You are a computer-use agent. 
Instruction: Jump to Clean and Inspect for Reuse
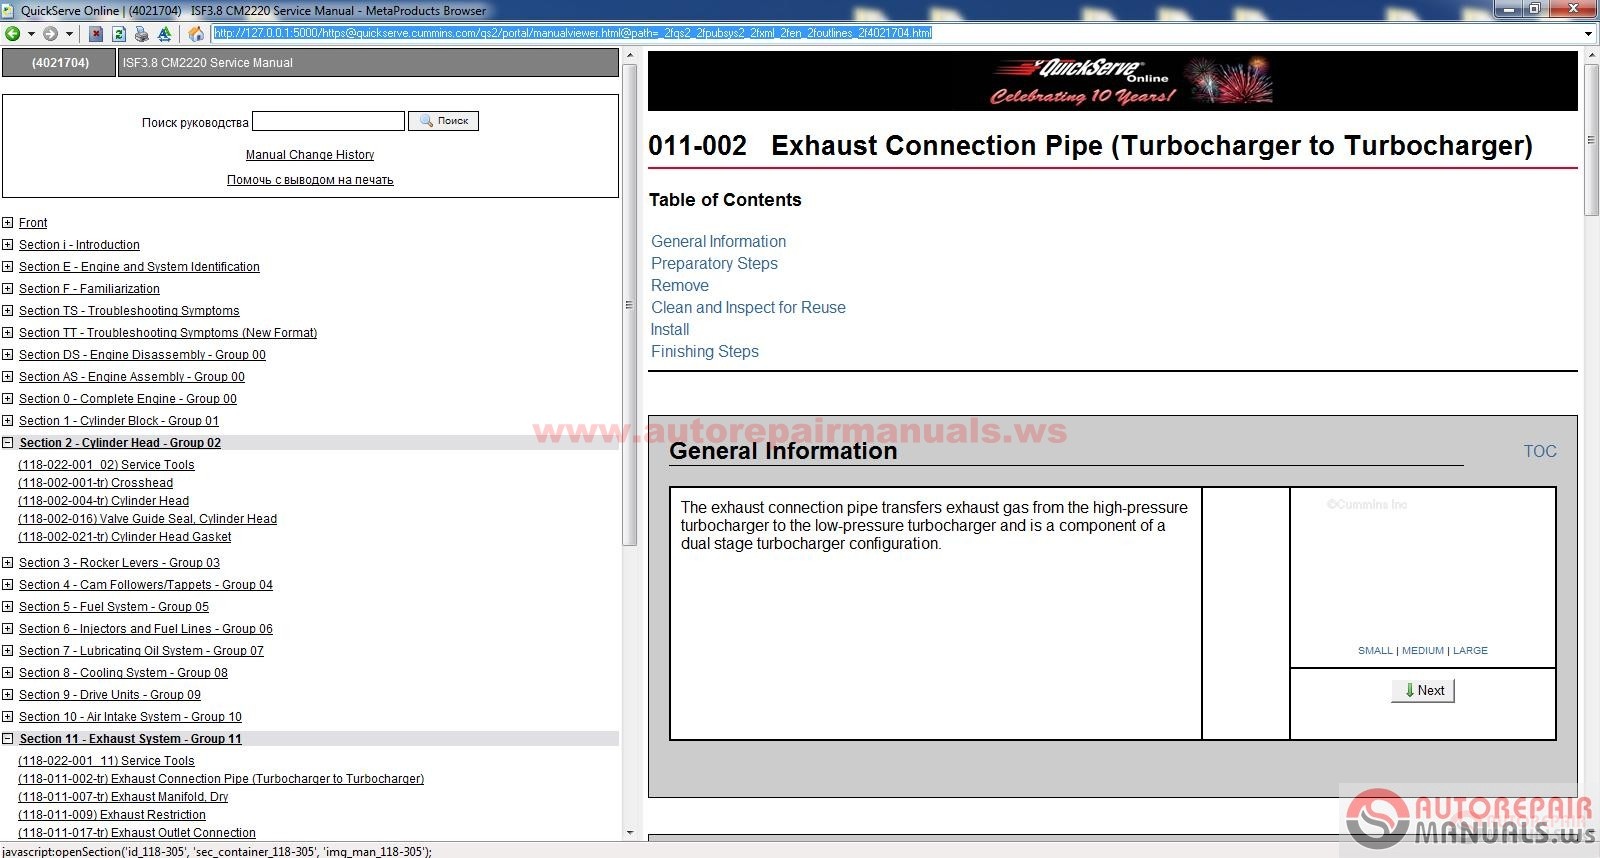748,308
